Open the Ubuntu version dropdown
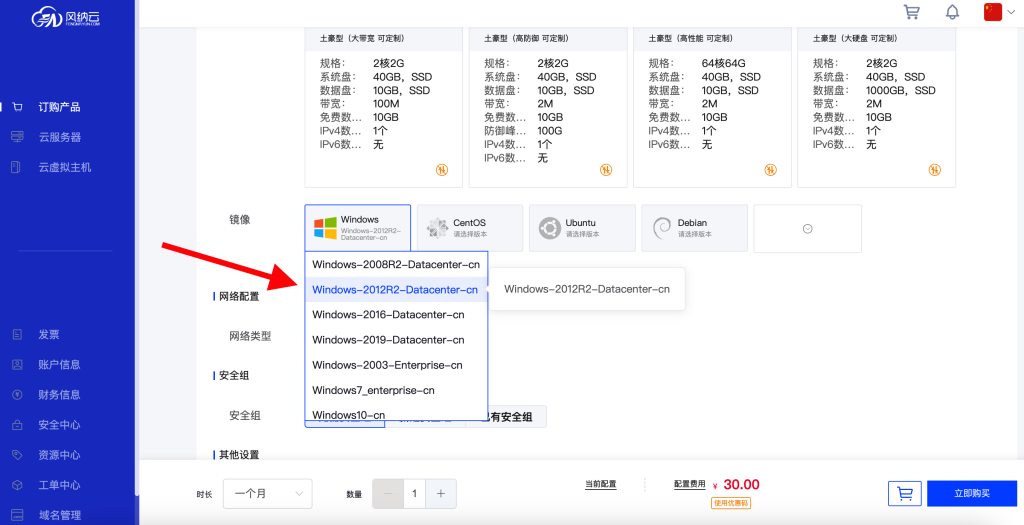The image size is (1024, 525). tap(583, 228)
